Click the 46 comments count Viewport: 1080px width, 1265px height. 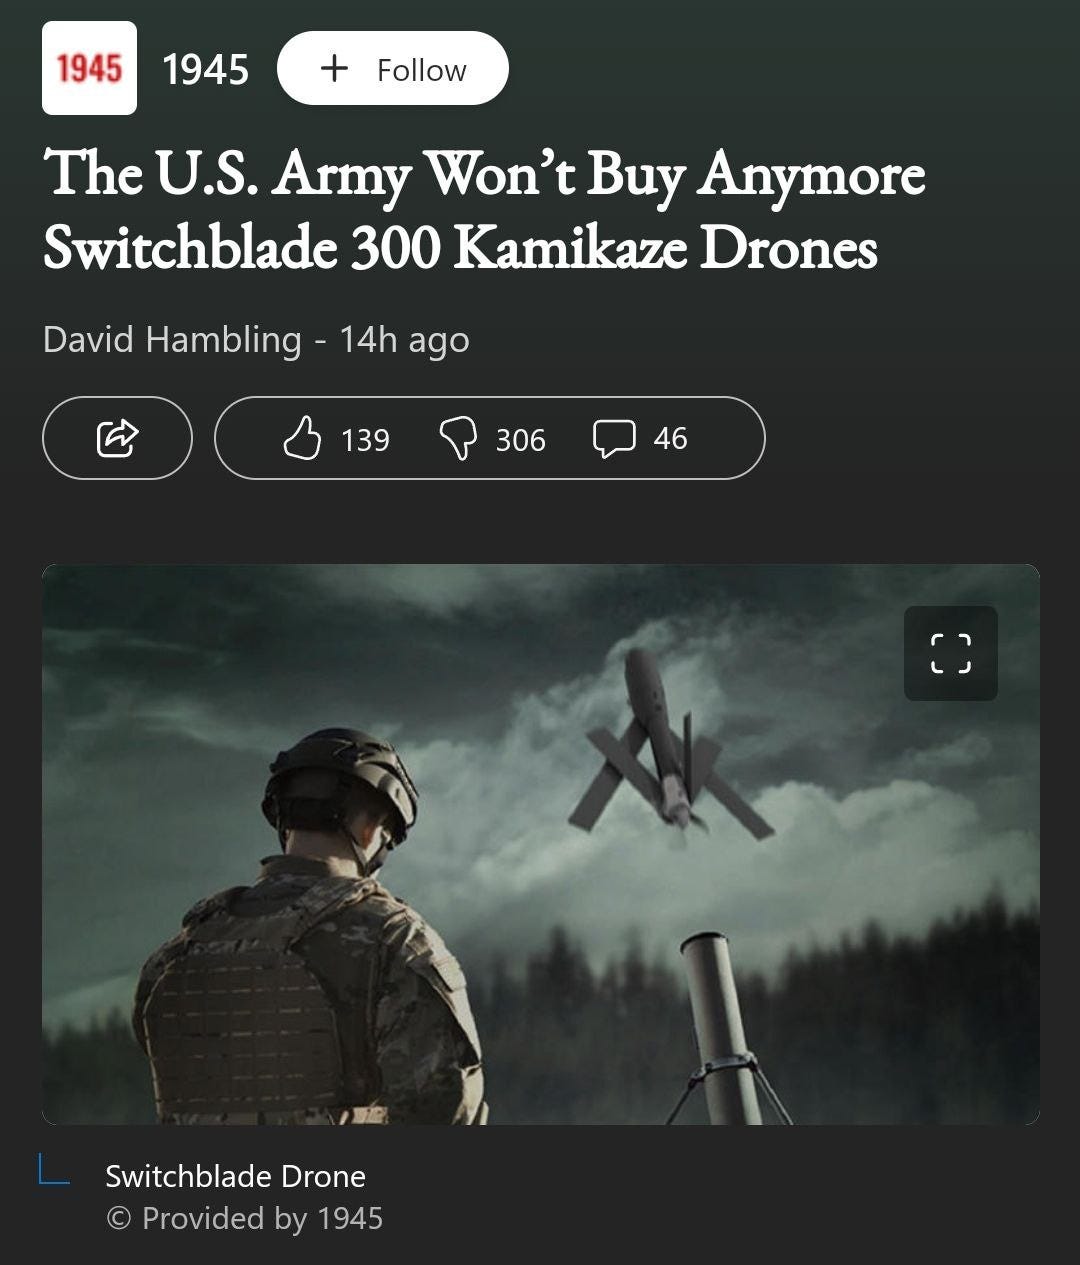click(x=670, y=439)
